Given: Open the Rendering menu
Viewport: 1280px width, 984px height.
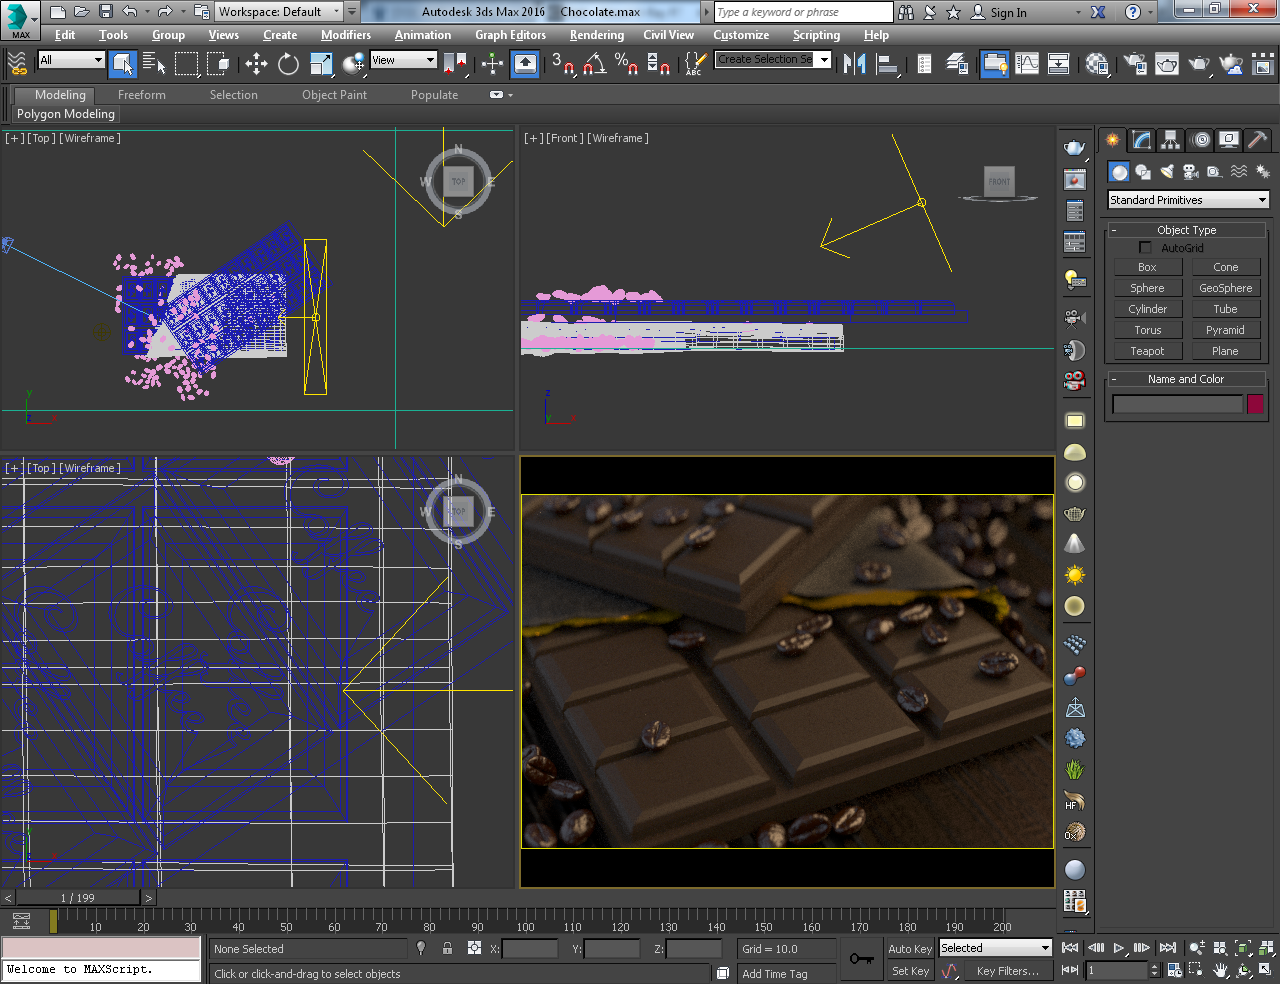Looking at the screenshot, I should point(596,35).
